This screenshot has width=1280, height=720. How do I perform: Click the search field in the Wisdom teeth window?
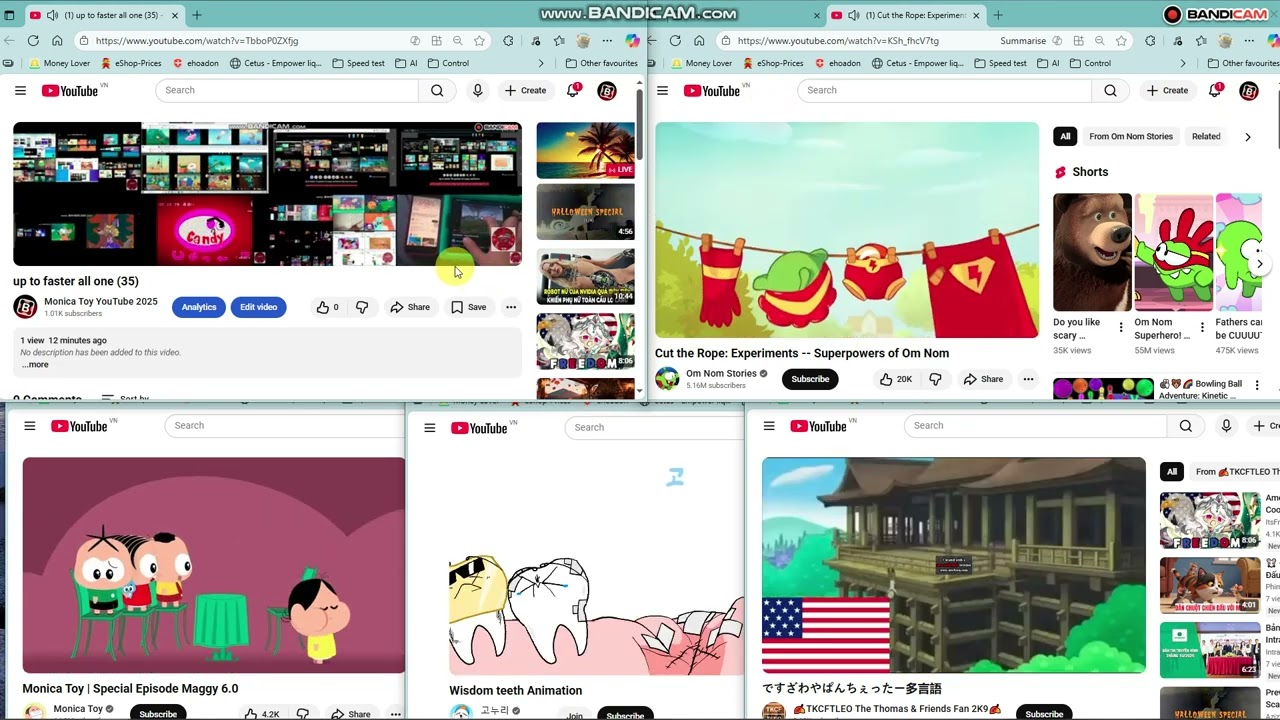click(654, 428)
